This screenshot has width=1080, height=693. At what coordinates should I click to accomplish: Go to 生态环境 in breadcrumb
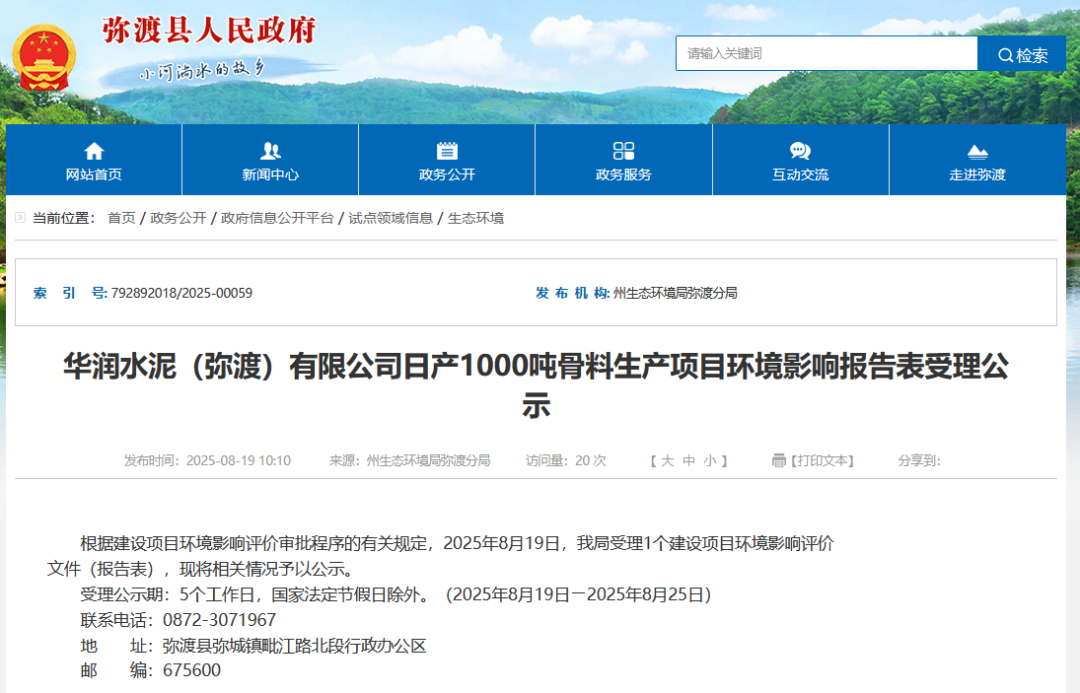(476, 218)
